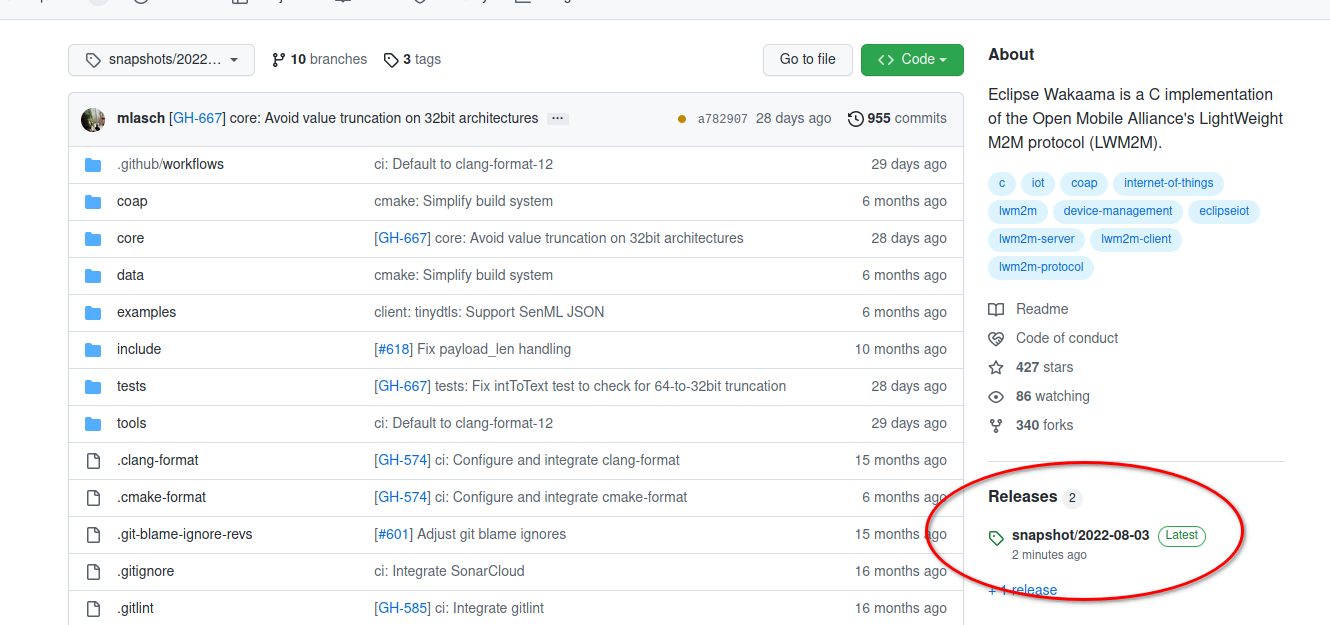Click the clock icon beside 955 commits

pos(855,118)
